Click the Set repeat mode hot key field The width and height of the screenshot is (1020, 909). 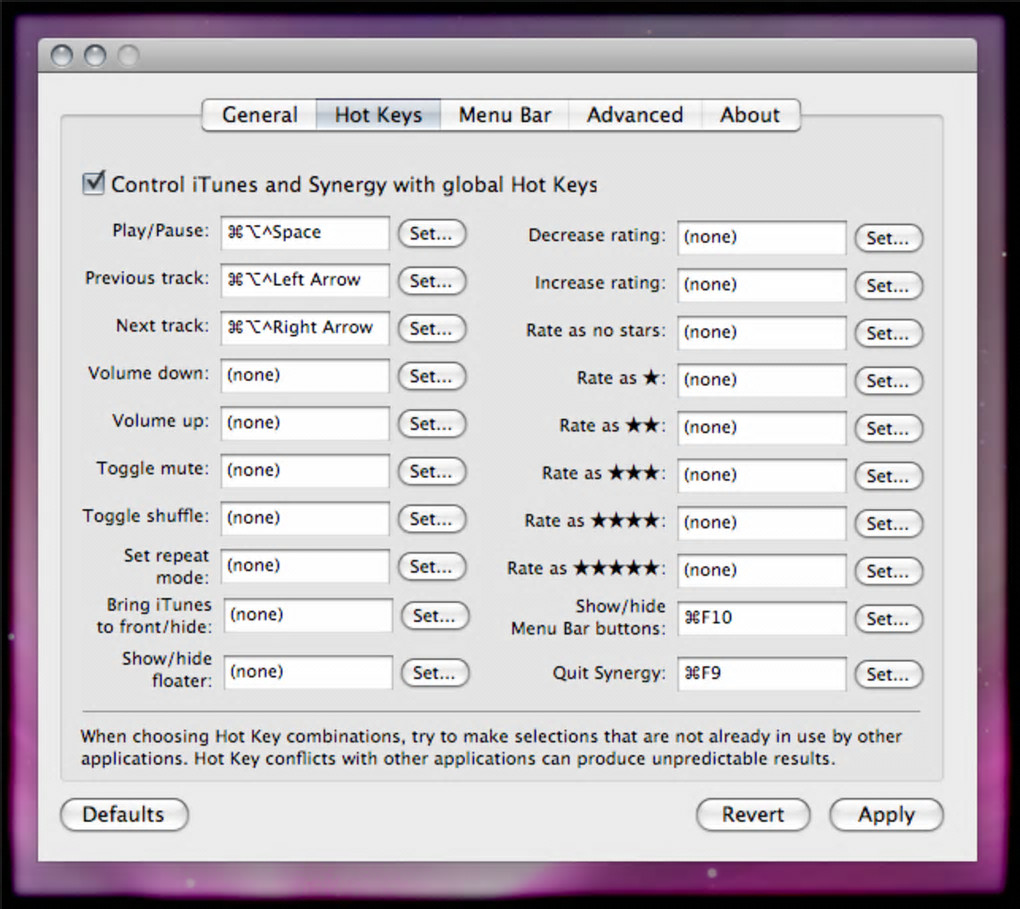(x=305, y=566)
